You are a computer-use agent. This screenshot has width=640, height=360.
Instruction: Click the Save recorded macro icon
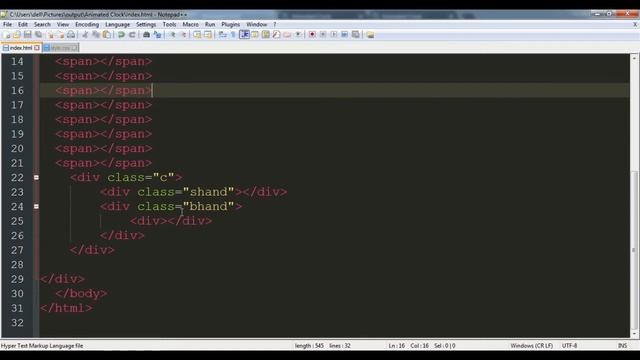point(356,35)
